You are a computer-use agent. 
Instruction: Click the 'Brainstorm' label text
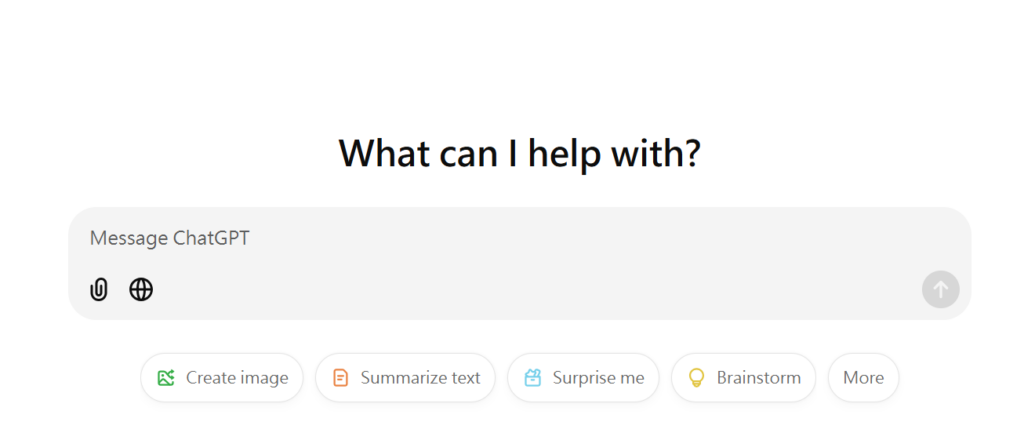pyautogui.click(x=759, y=377)
